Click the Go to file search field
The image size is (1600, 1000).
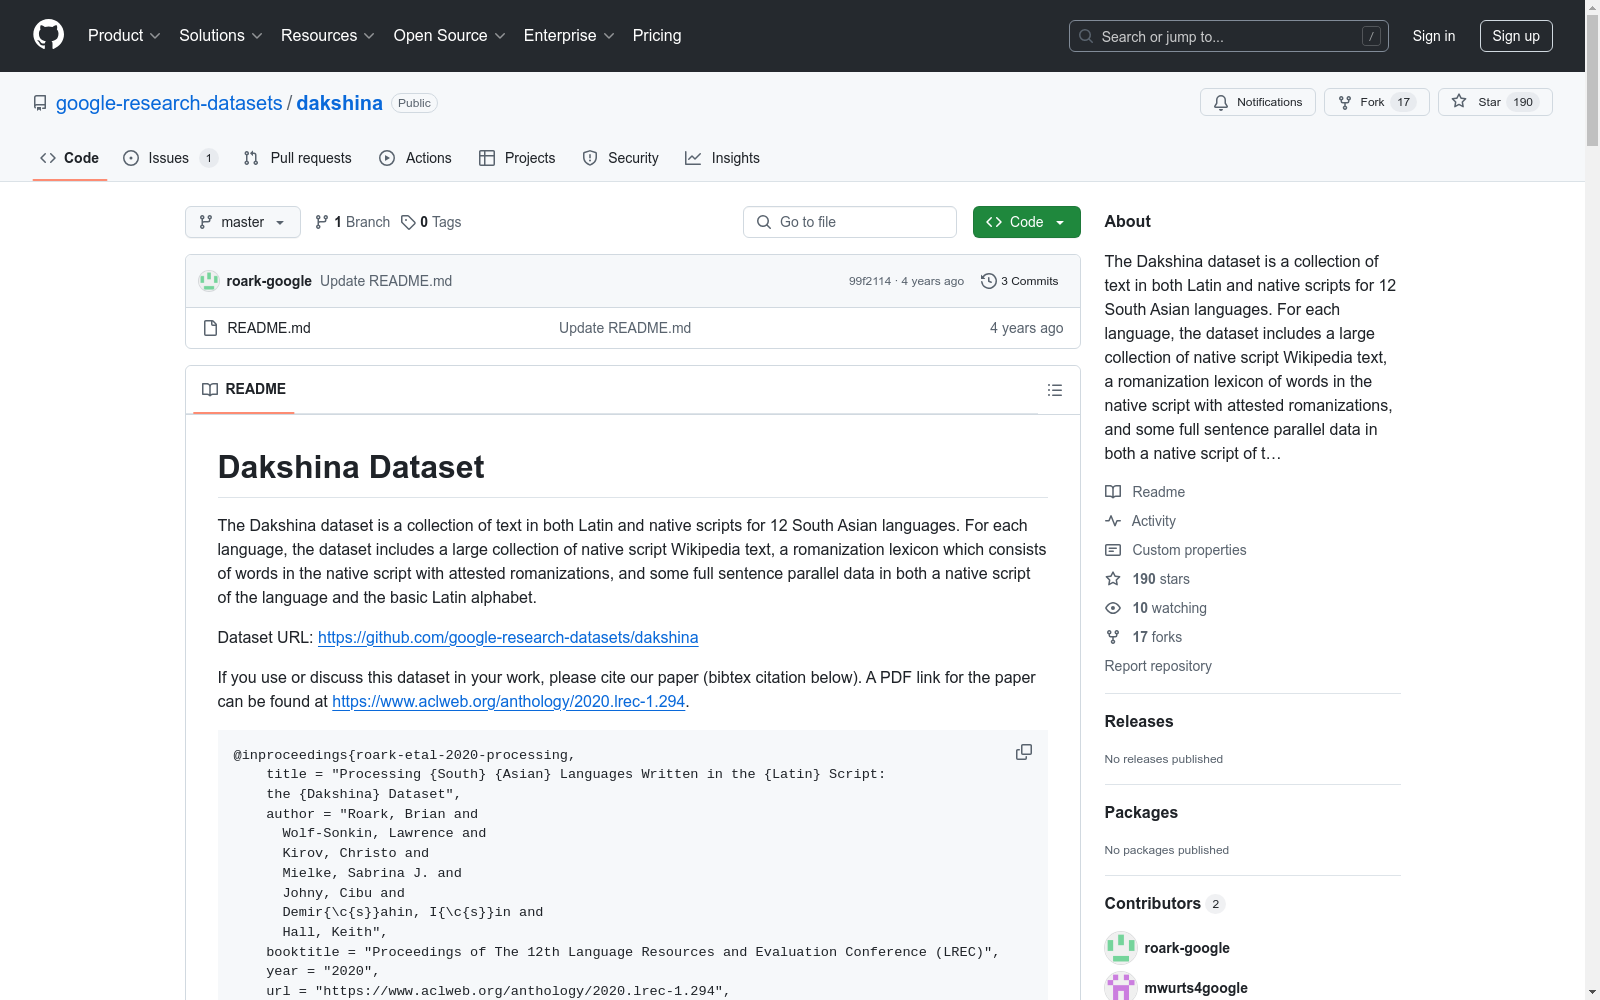[850, 222]
